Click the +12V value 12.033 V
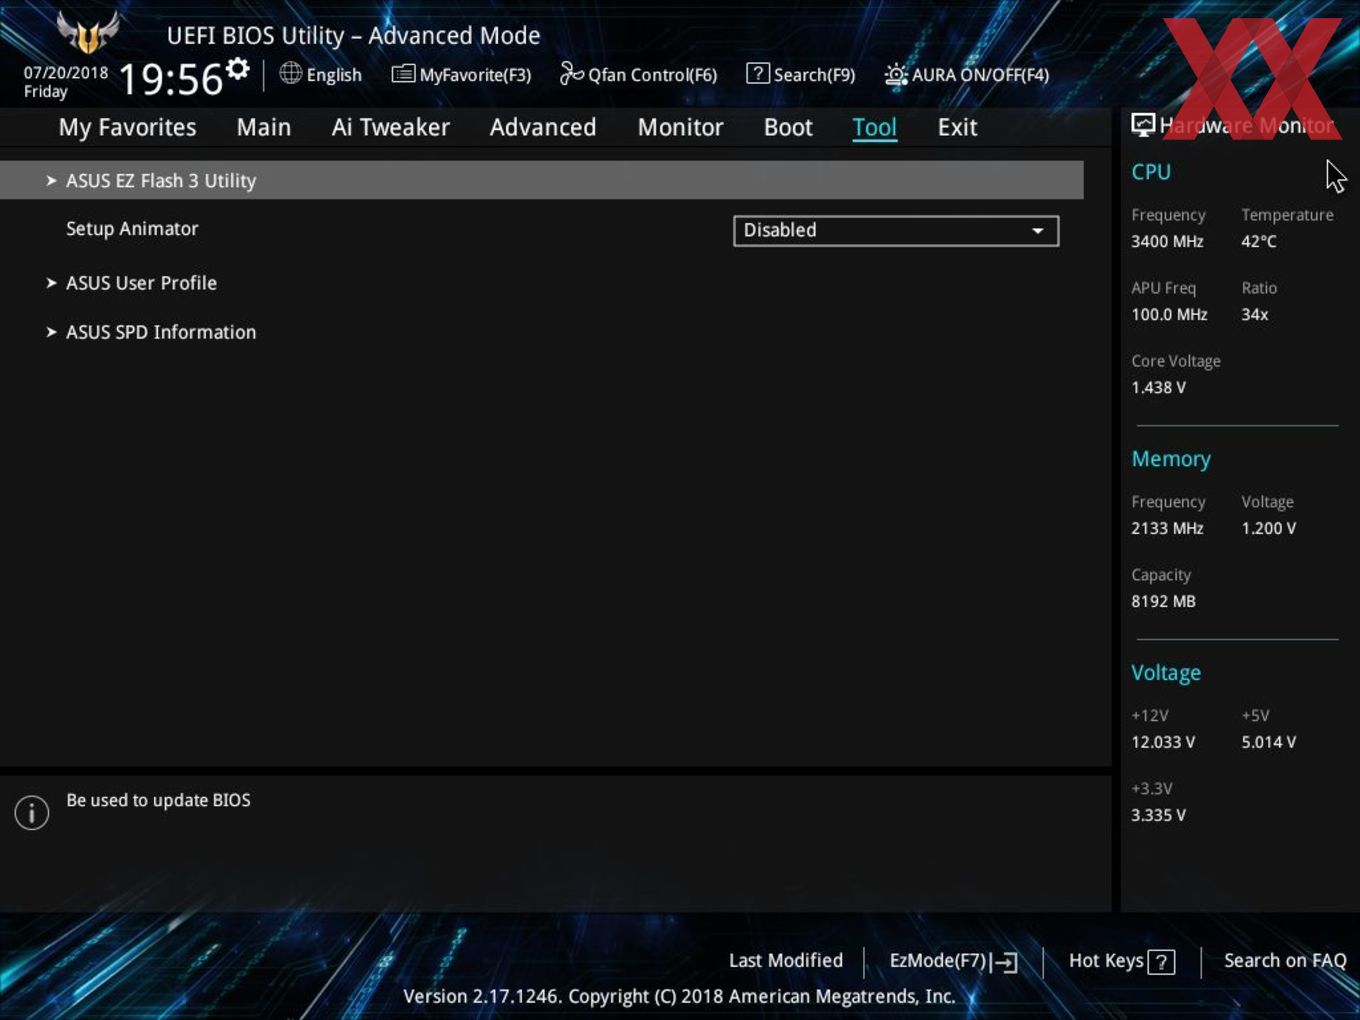The width and height of the screenshot is (1360, 1020). coord(1163,742)
